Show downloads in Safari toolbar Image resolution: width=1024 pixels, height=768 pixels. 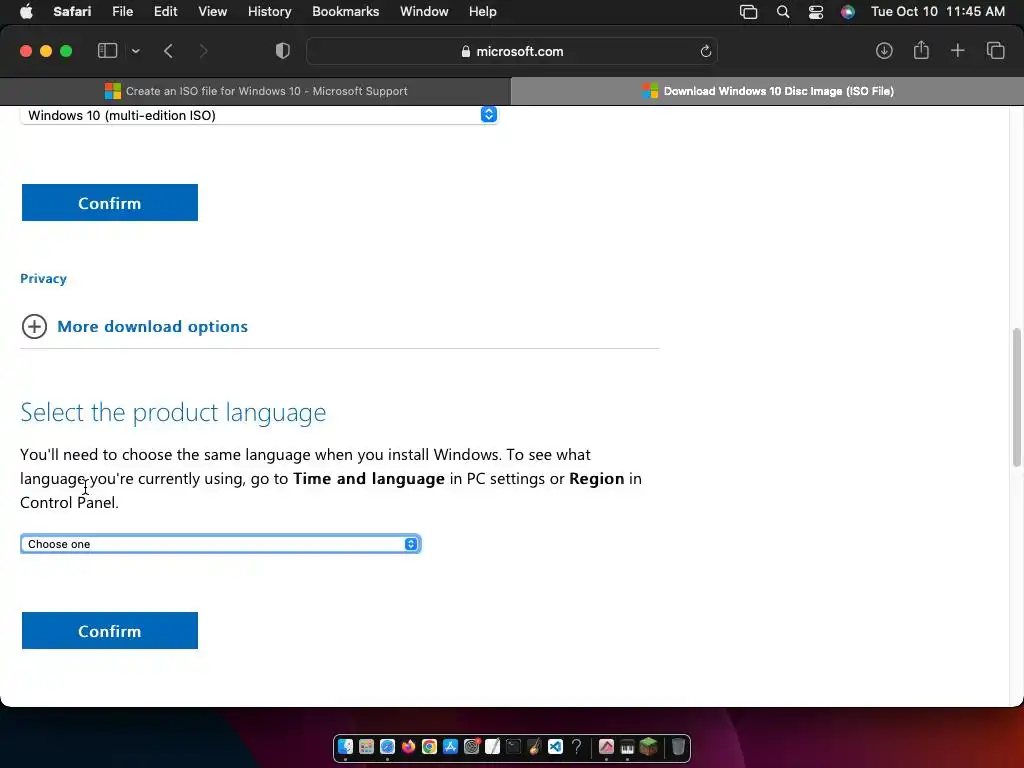(884, 51)
